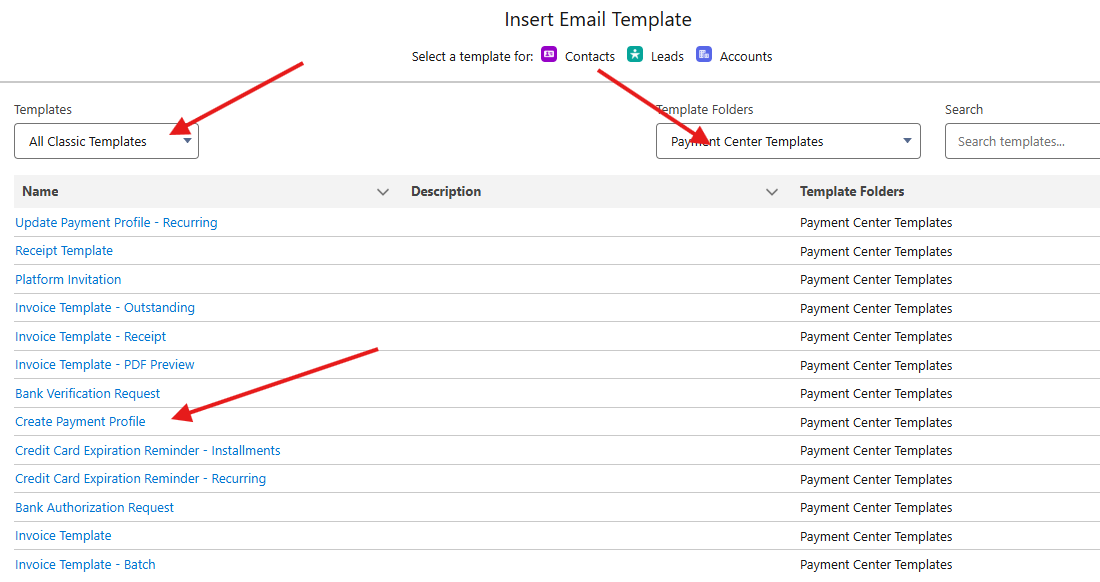
Task: Choose Invoice Template - Batch
Action: click(x=86, y=564)
